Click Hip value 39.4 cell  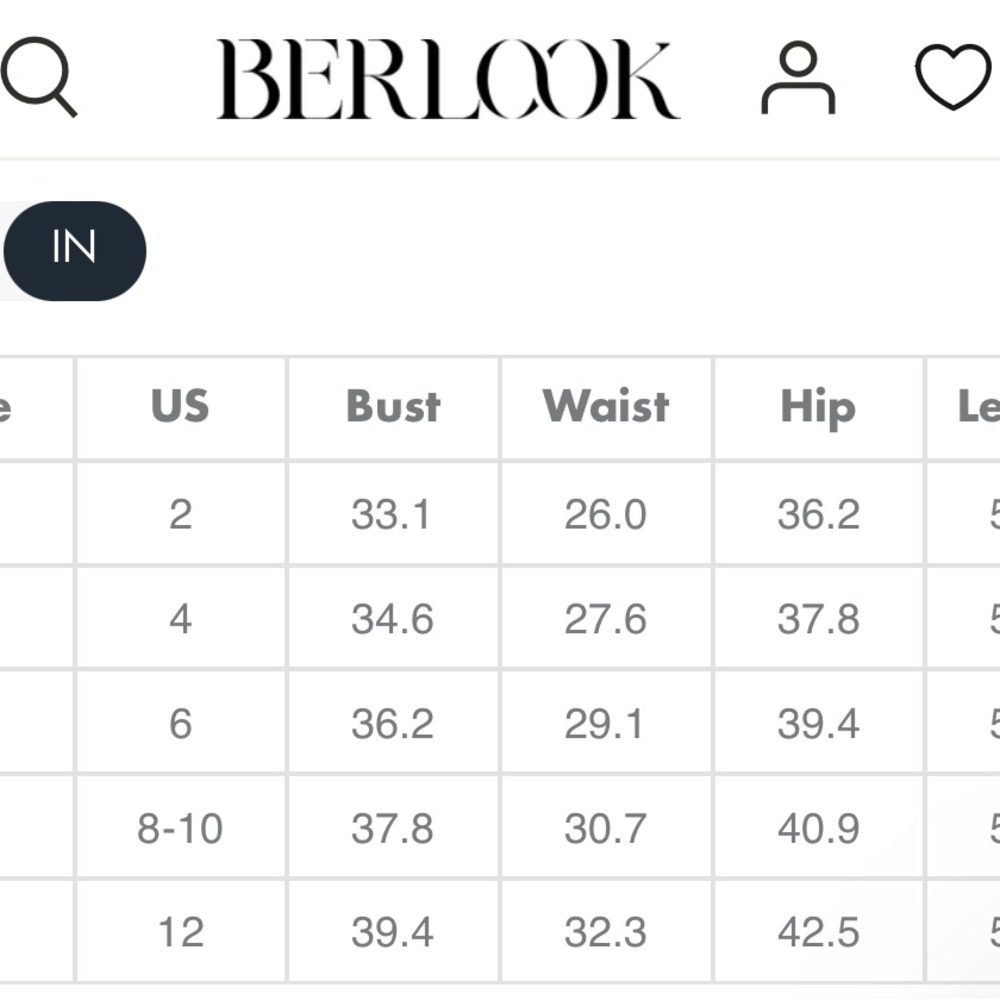[818, 723]
